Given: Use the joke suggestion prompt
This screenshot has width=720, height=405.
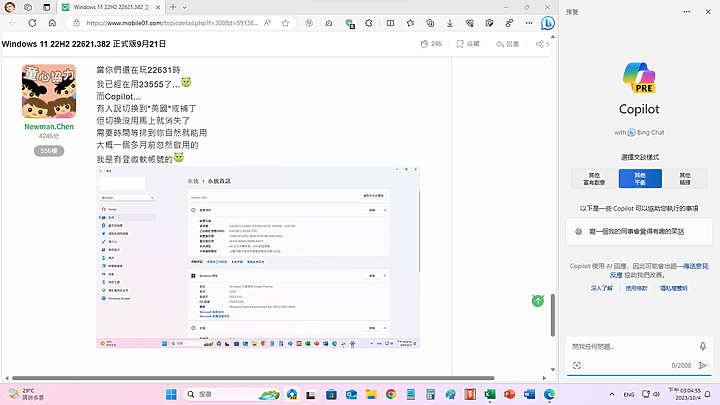Looking at the screenshot, I should tap(639, 232).
